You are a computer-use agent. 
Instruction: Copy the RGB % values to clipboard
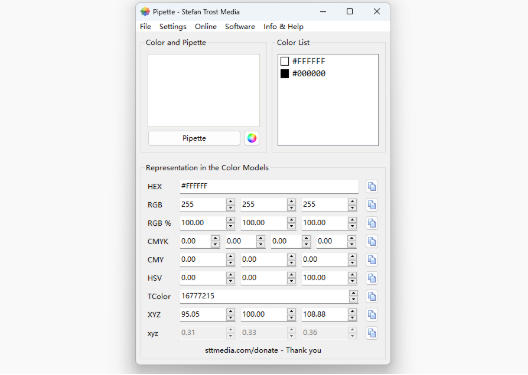372,223
